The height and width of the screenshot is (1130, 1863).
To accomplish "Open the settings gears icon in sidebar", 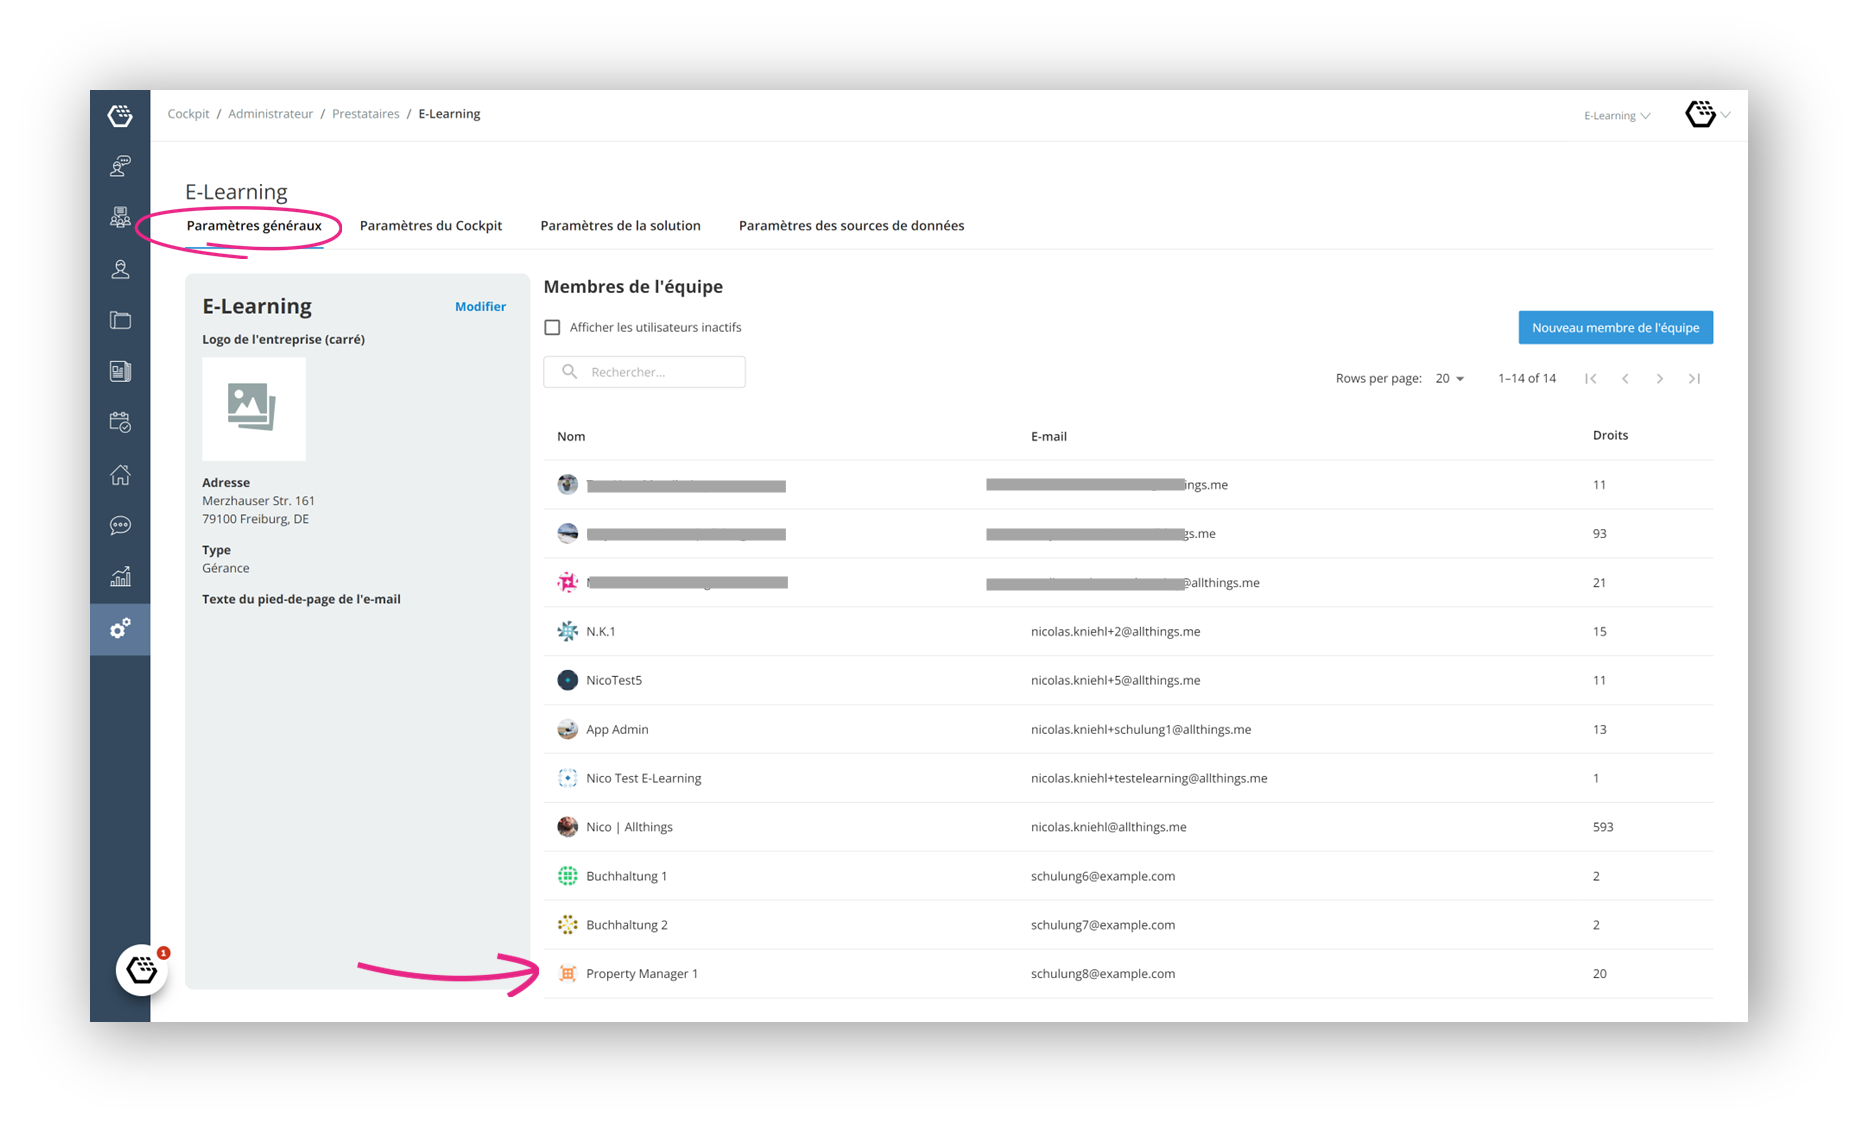I will point(120,629).
